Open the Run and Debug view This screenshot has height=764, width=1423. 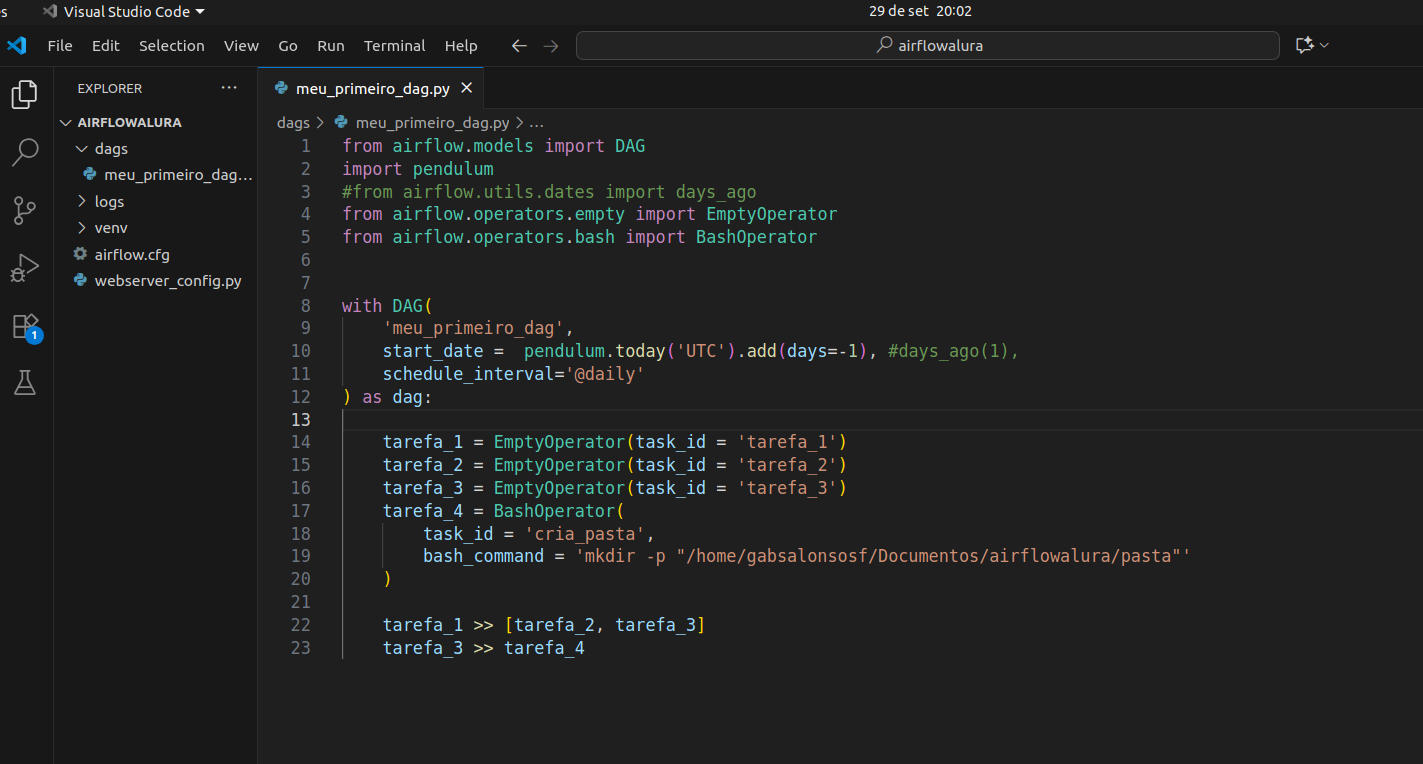coord(25,268)
